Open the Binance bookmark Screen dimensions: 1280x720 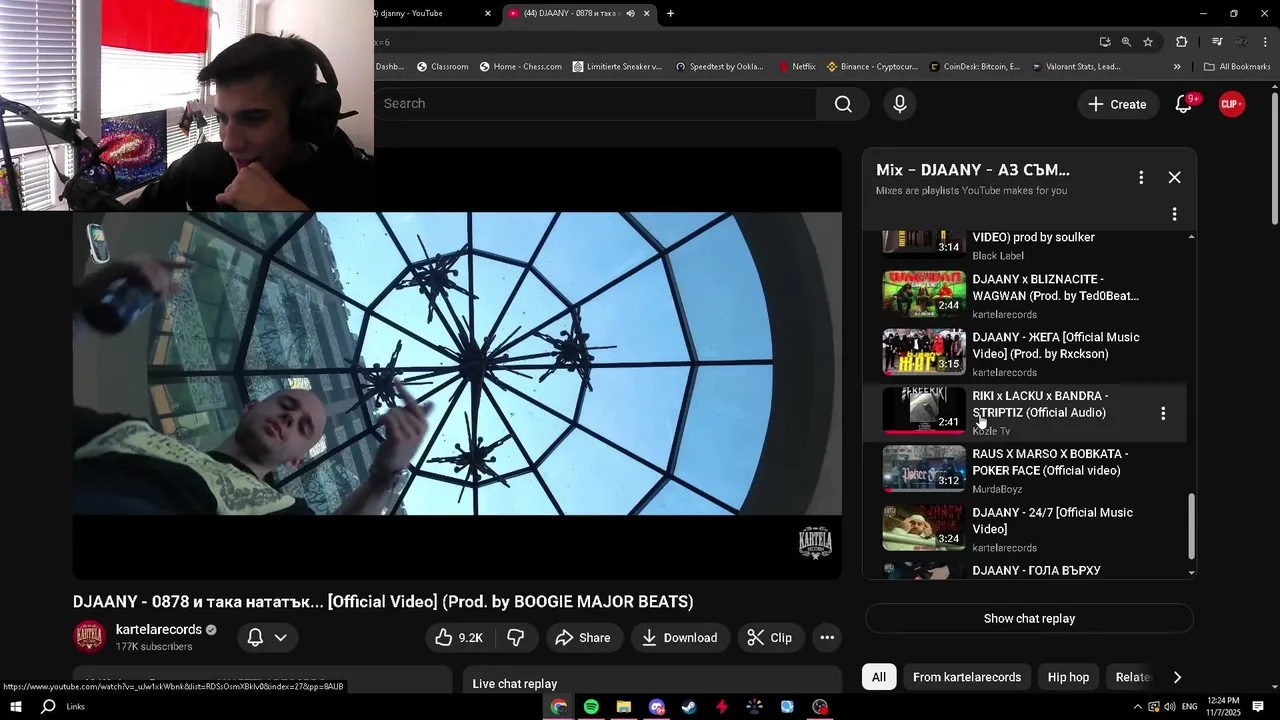tap(872, 67)
